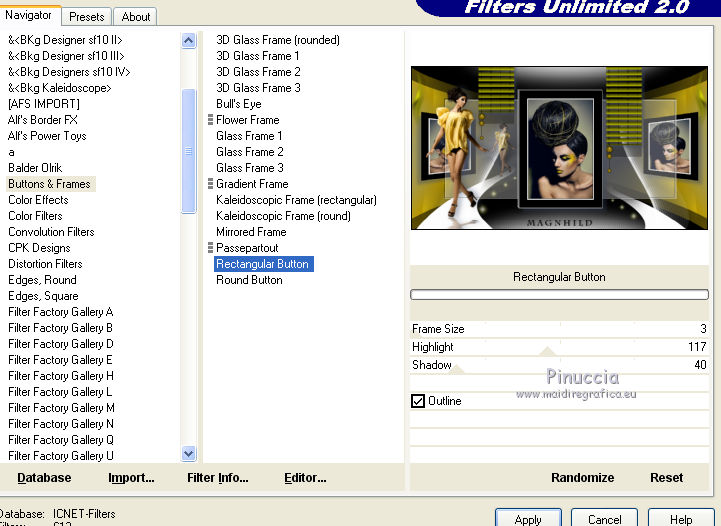This screenshot has width=721, height=526.
Task: Select Edges, Round category
Action: coord(42,280)
